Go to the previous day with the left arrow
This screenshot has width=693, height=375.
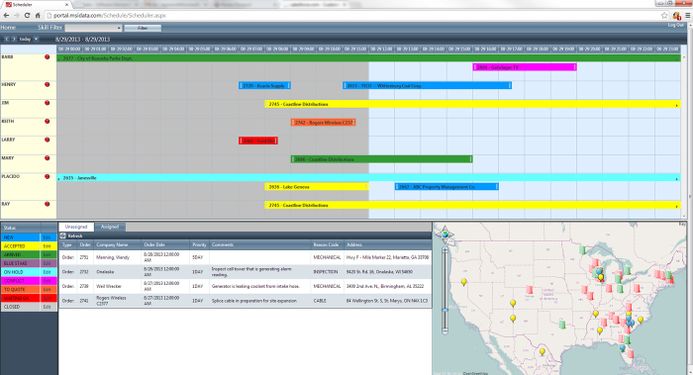(x=7, y=39)
